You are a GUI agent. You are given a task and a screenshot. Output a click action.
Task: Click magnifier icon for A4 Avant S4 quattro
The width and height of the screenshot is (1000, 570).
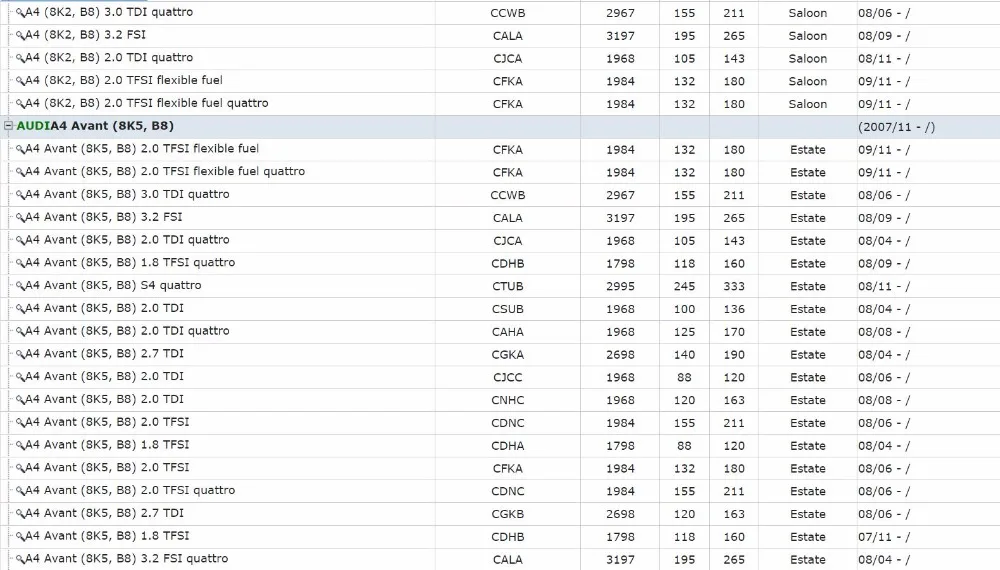point(20,286)
